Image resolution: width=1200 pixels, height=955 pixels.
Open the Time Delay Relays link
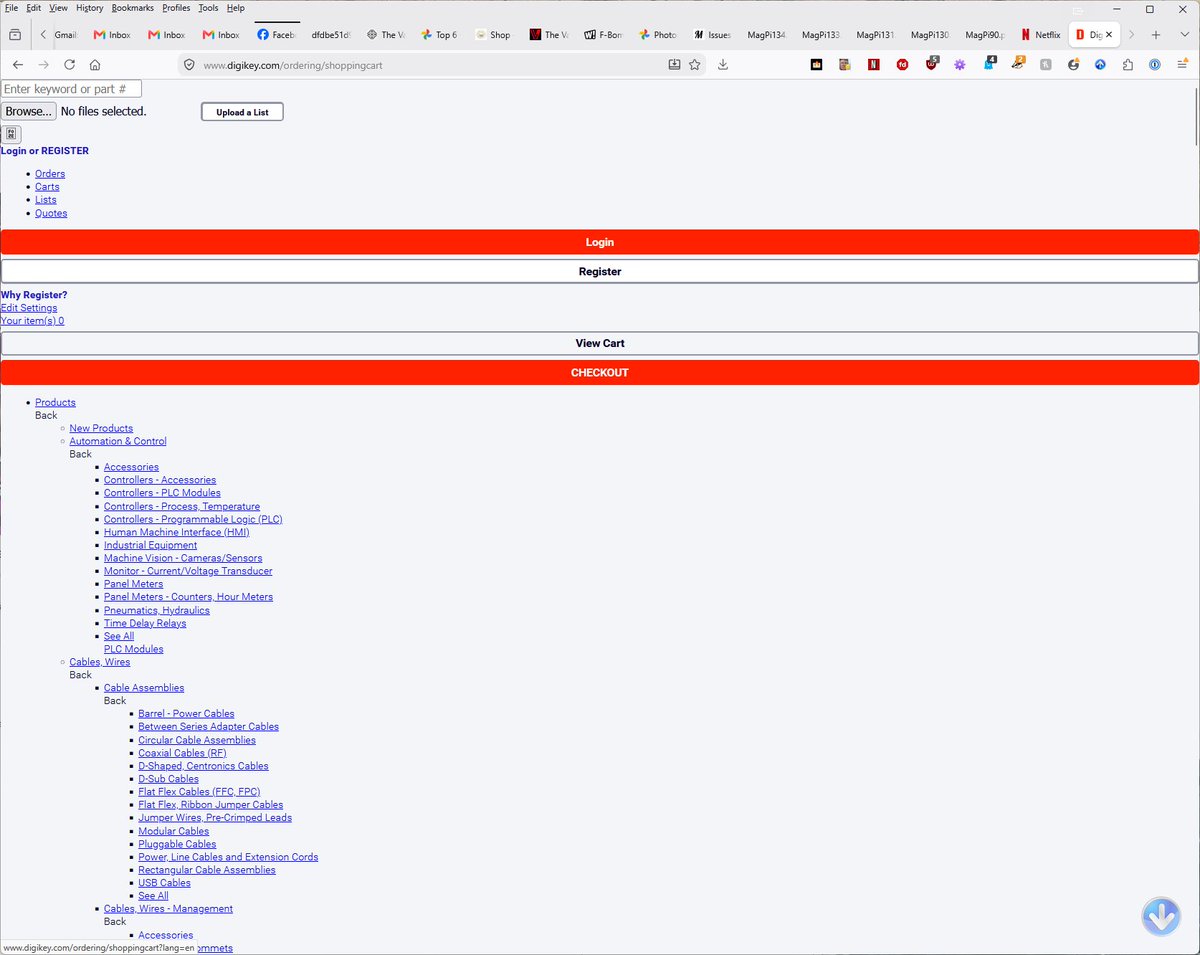pyautogui.click(x=145, y=623)
